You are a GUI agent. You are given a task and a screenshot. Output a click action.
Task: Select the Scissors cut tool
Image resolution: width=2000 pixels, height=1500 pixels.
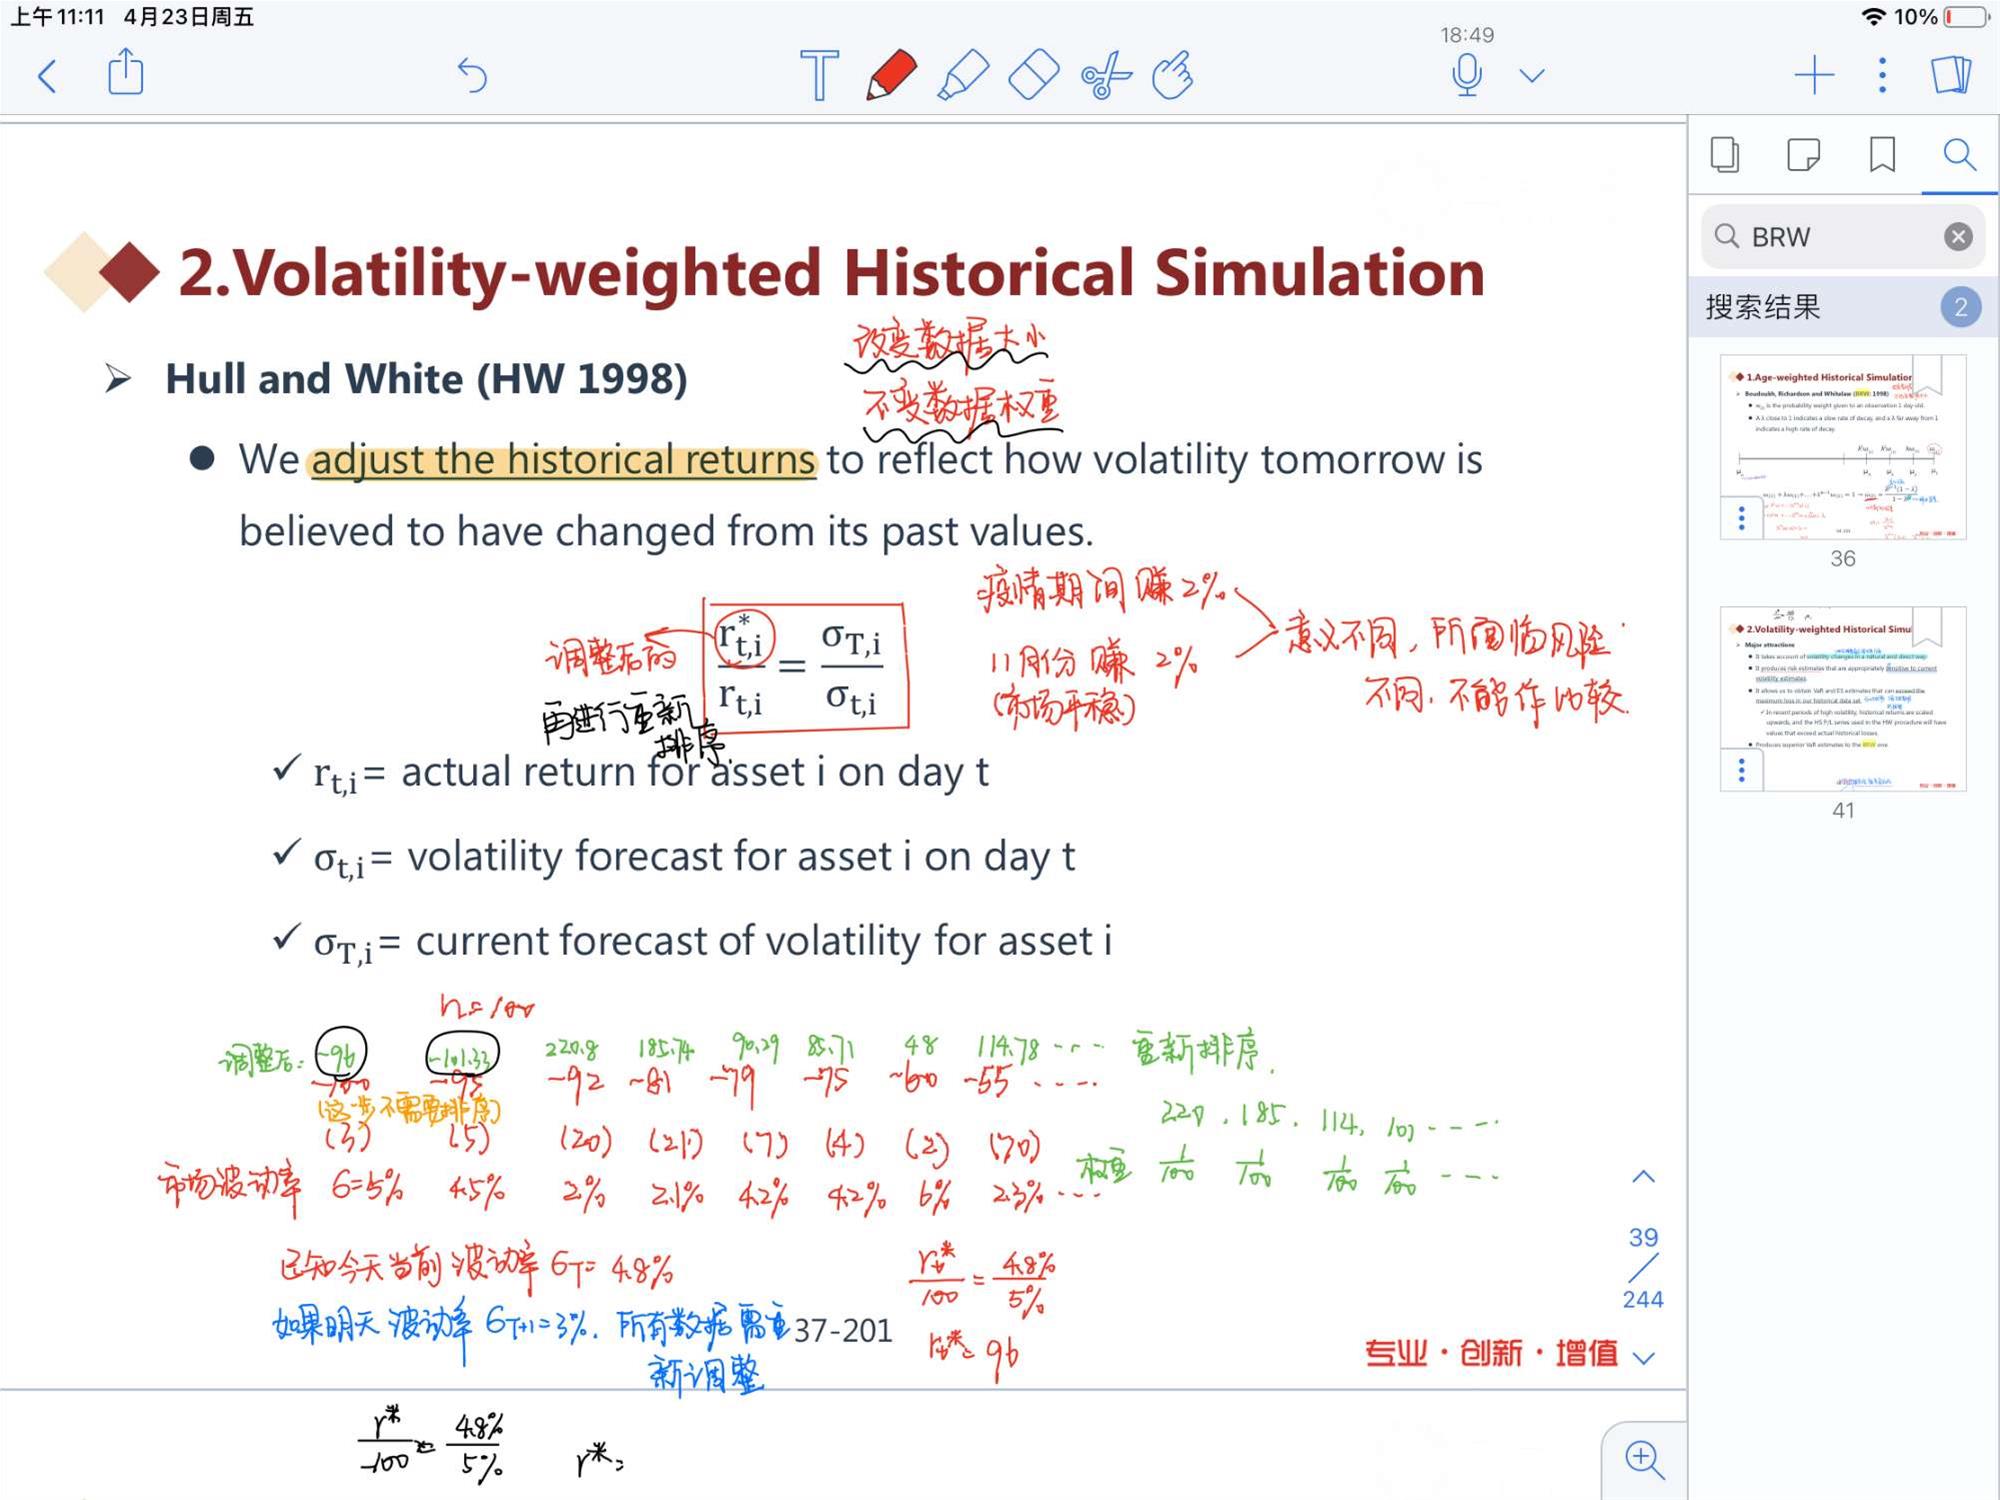pos(1106,76)
